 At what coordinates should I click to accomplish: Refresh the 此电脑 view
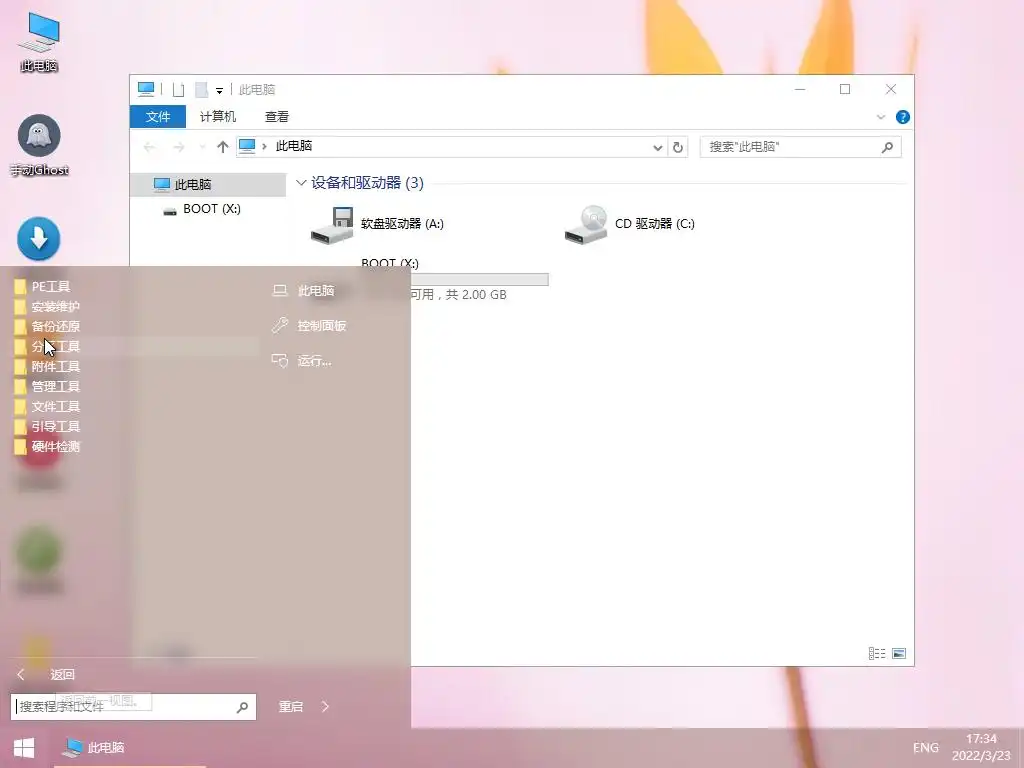coord(678,148)
